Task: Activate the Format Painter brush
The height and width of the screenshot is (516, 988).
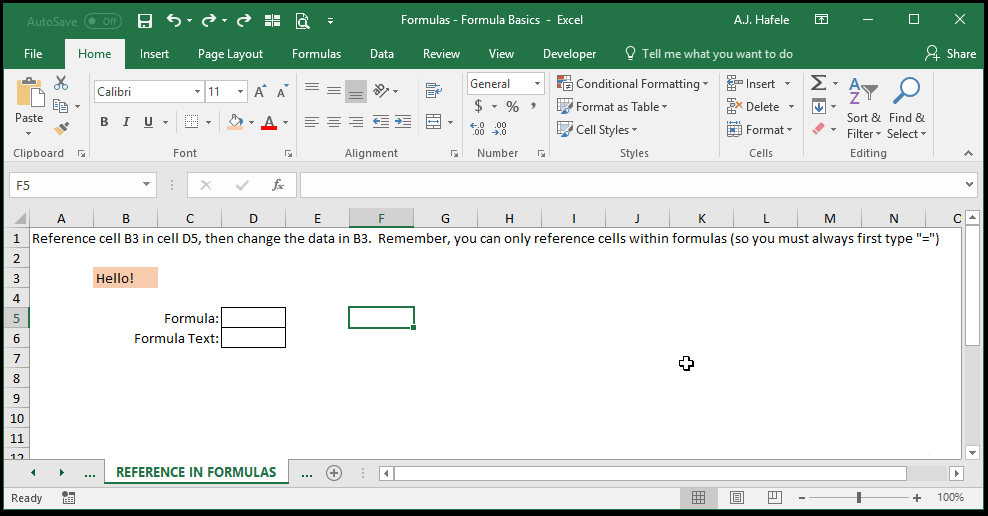Action: [61, 129]
